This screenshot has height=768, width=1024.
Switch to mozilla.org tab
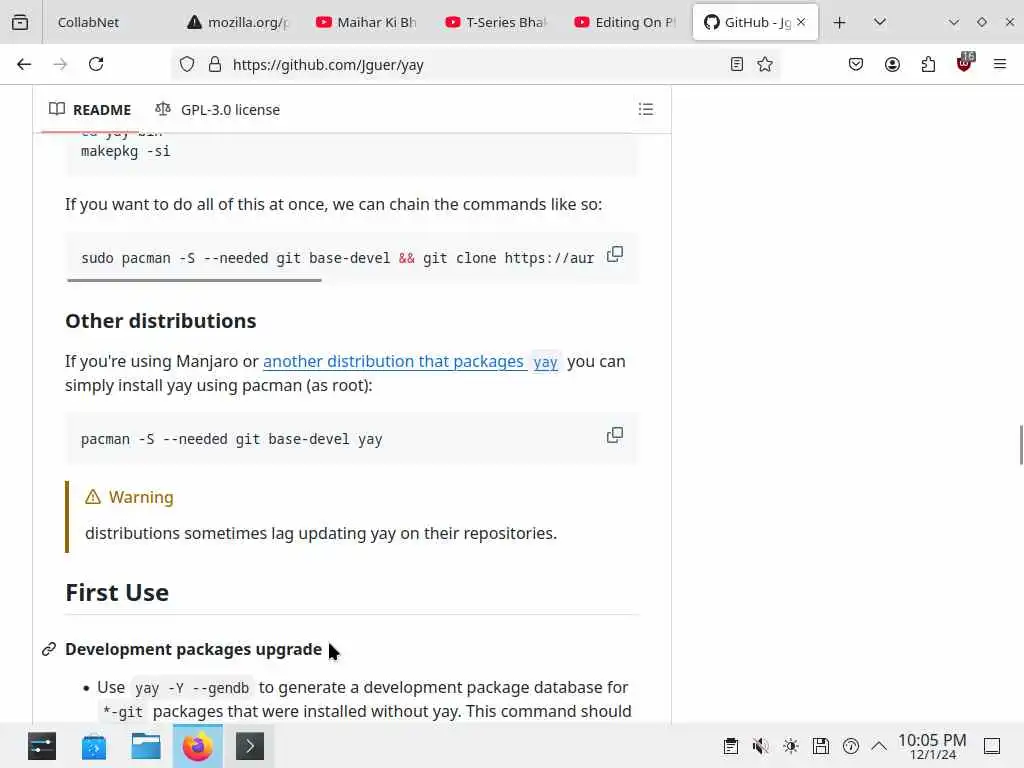tap(238, 22)
